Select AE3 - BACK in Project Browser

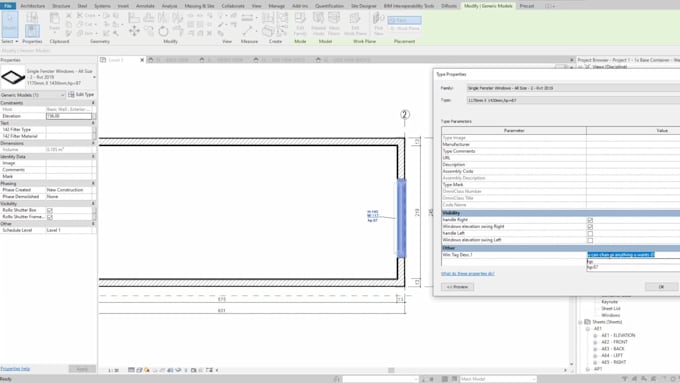click(613, 349)
